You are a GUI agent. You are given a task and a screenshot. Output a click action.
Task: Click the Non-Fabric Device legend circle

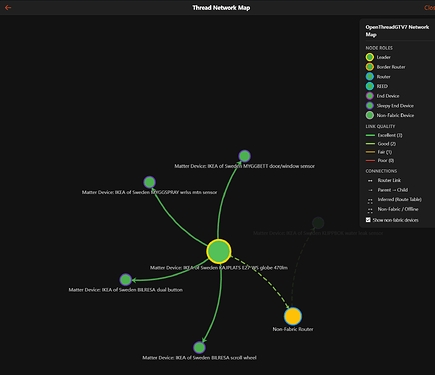tap(370, 115)
